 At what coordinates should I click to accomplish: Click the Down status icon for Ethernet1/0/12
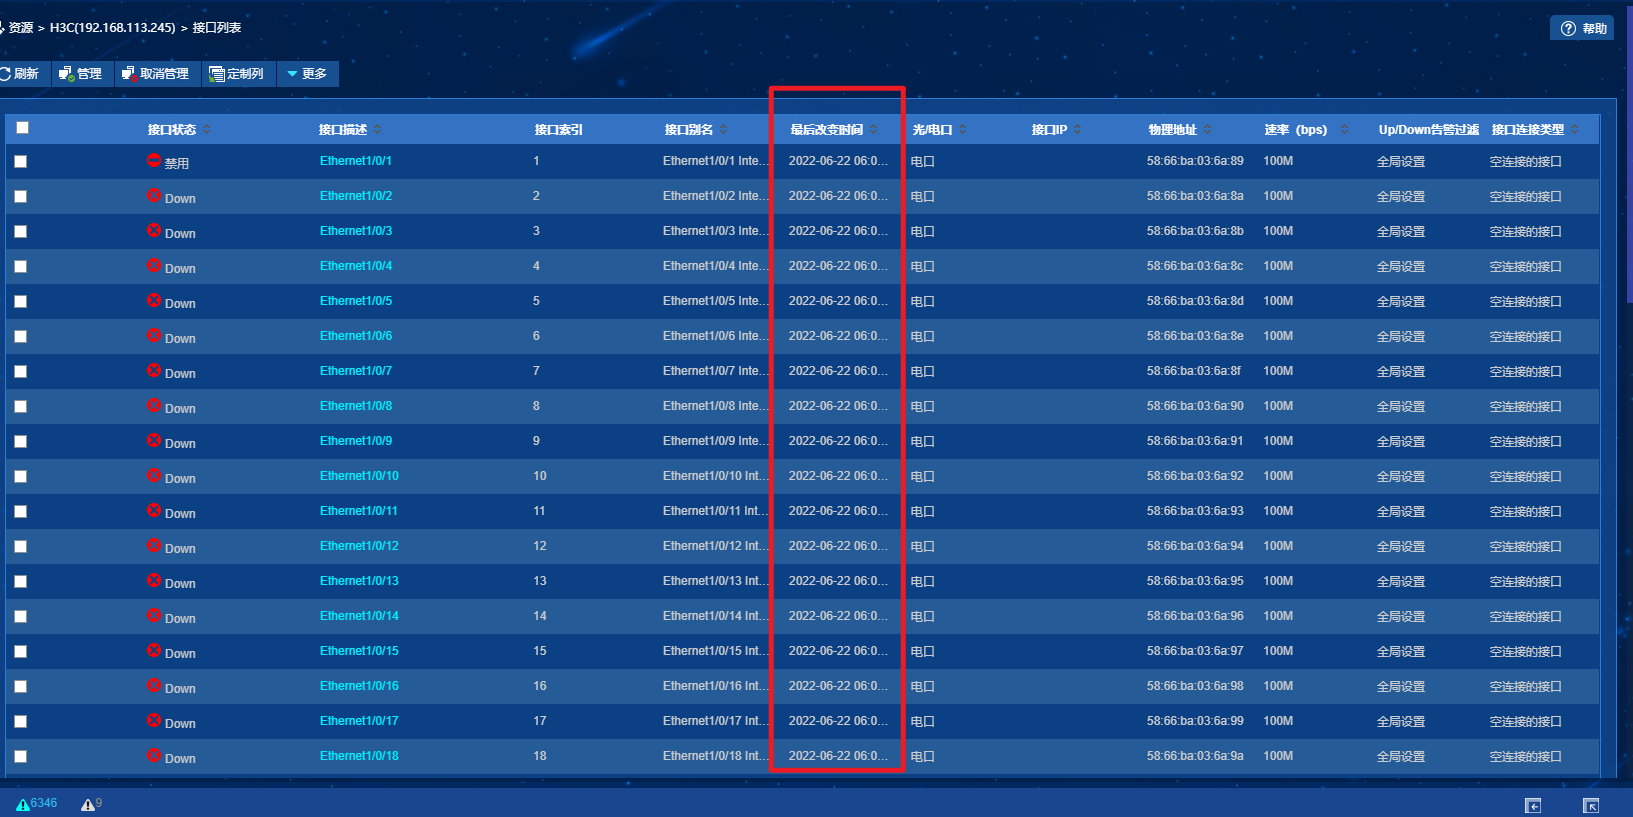click(154, 545)
